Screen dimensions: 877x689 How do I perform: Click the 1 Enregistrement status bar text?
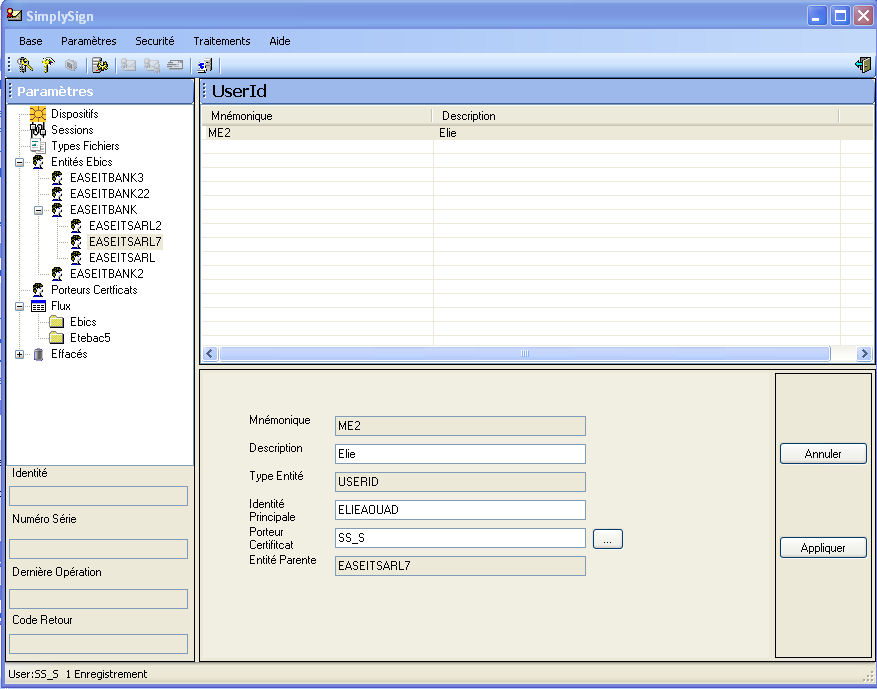coord(106,674)
